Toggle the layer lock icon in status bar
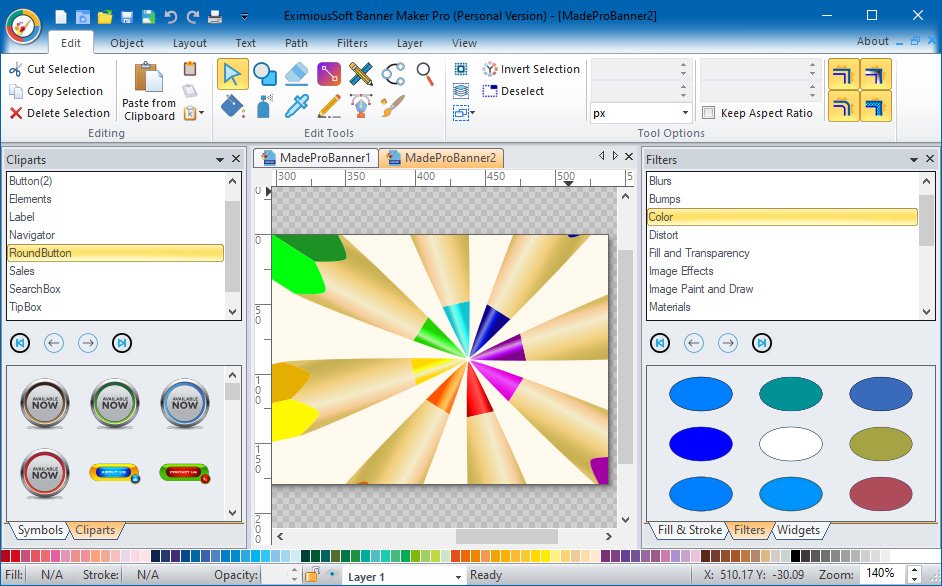The image size is (942, 586). pos(311,575)
